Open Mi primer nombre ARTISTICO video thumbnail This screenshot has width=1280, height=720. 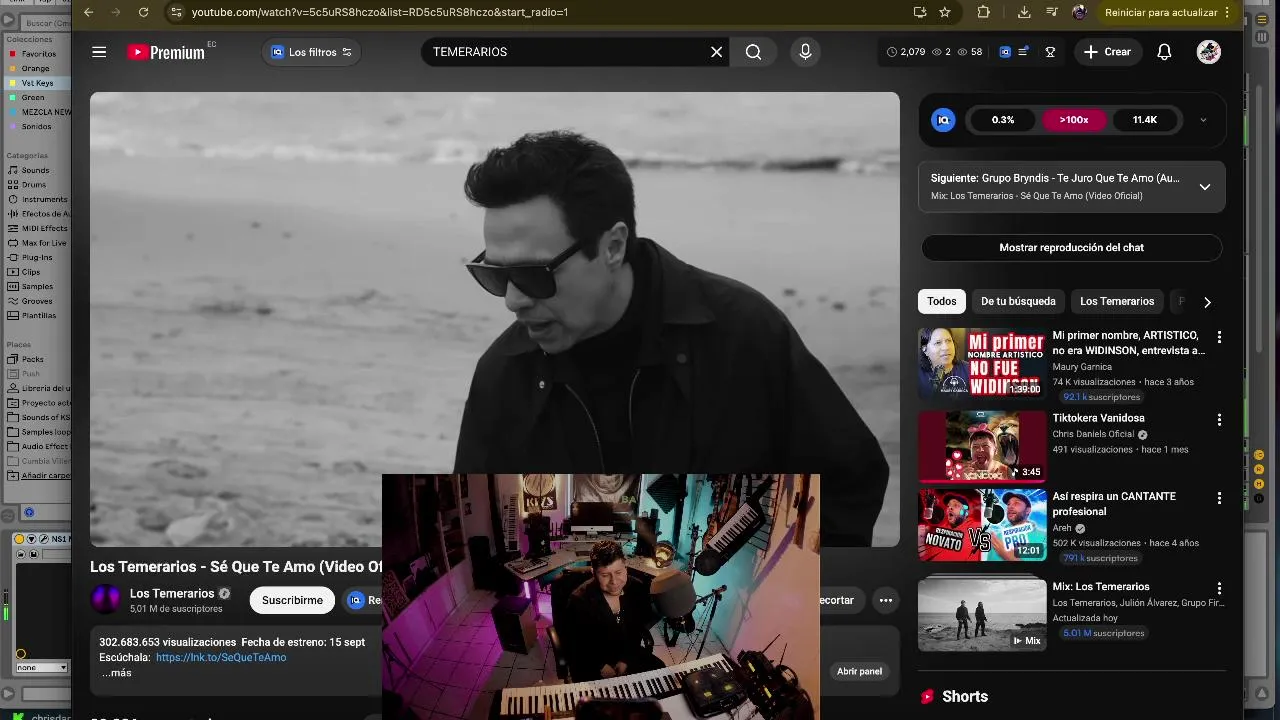(982, 363)
